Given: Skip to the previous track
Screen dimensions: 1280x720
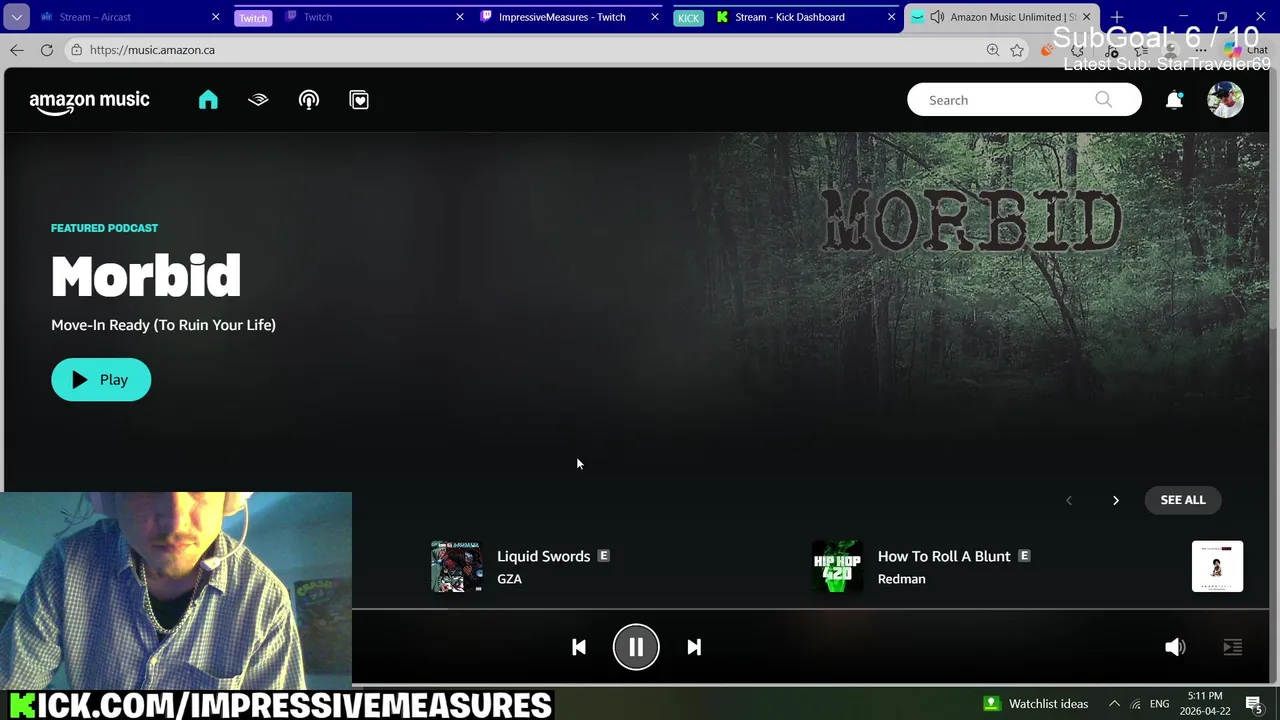Looking at the screenshot, I should (x=578, y=647).
